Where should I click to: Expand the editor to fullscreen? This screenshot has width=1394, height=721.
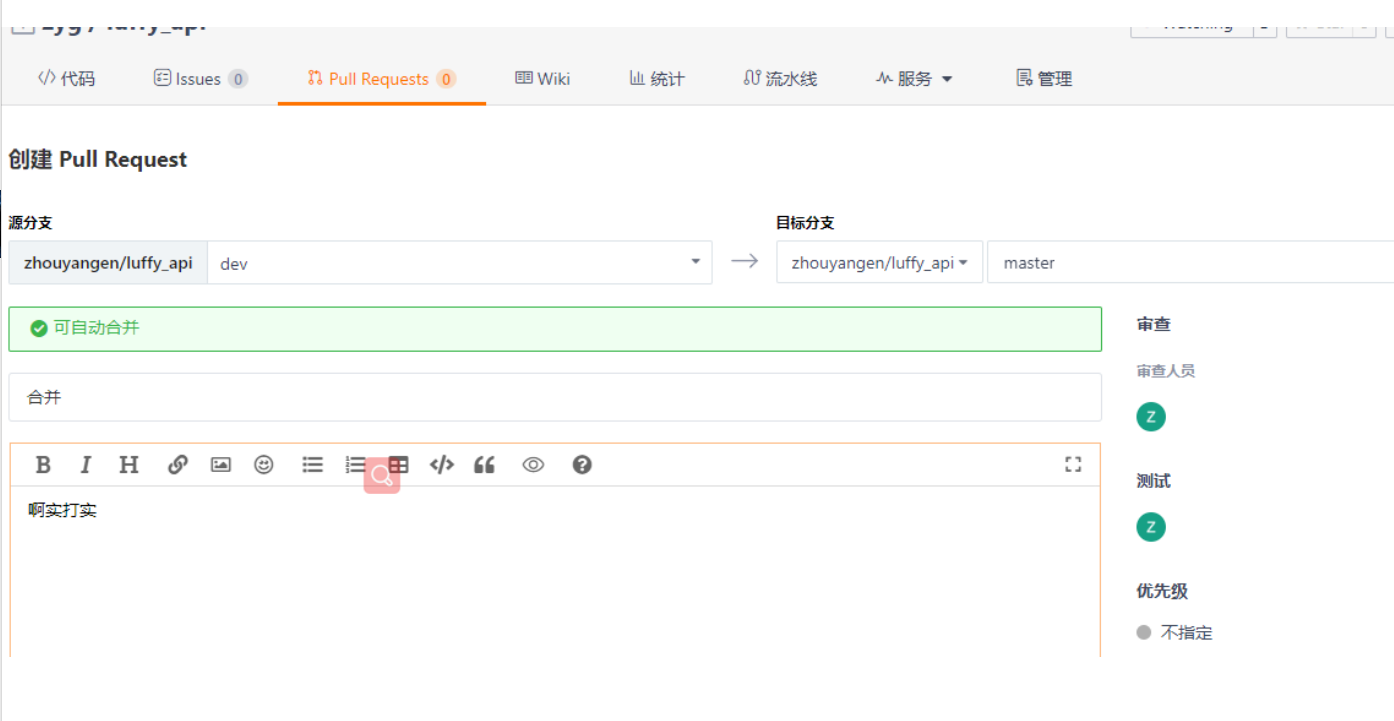point(1073,464)
